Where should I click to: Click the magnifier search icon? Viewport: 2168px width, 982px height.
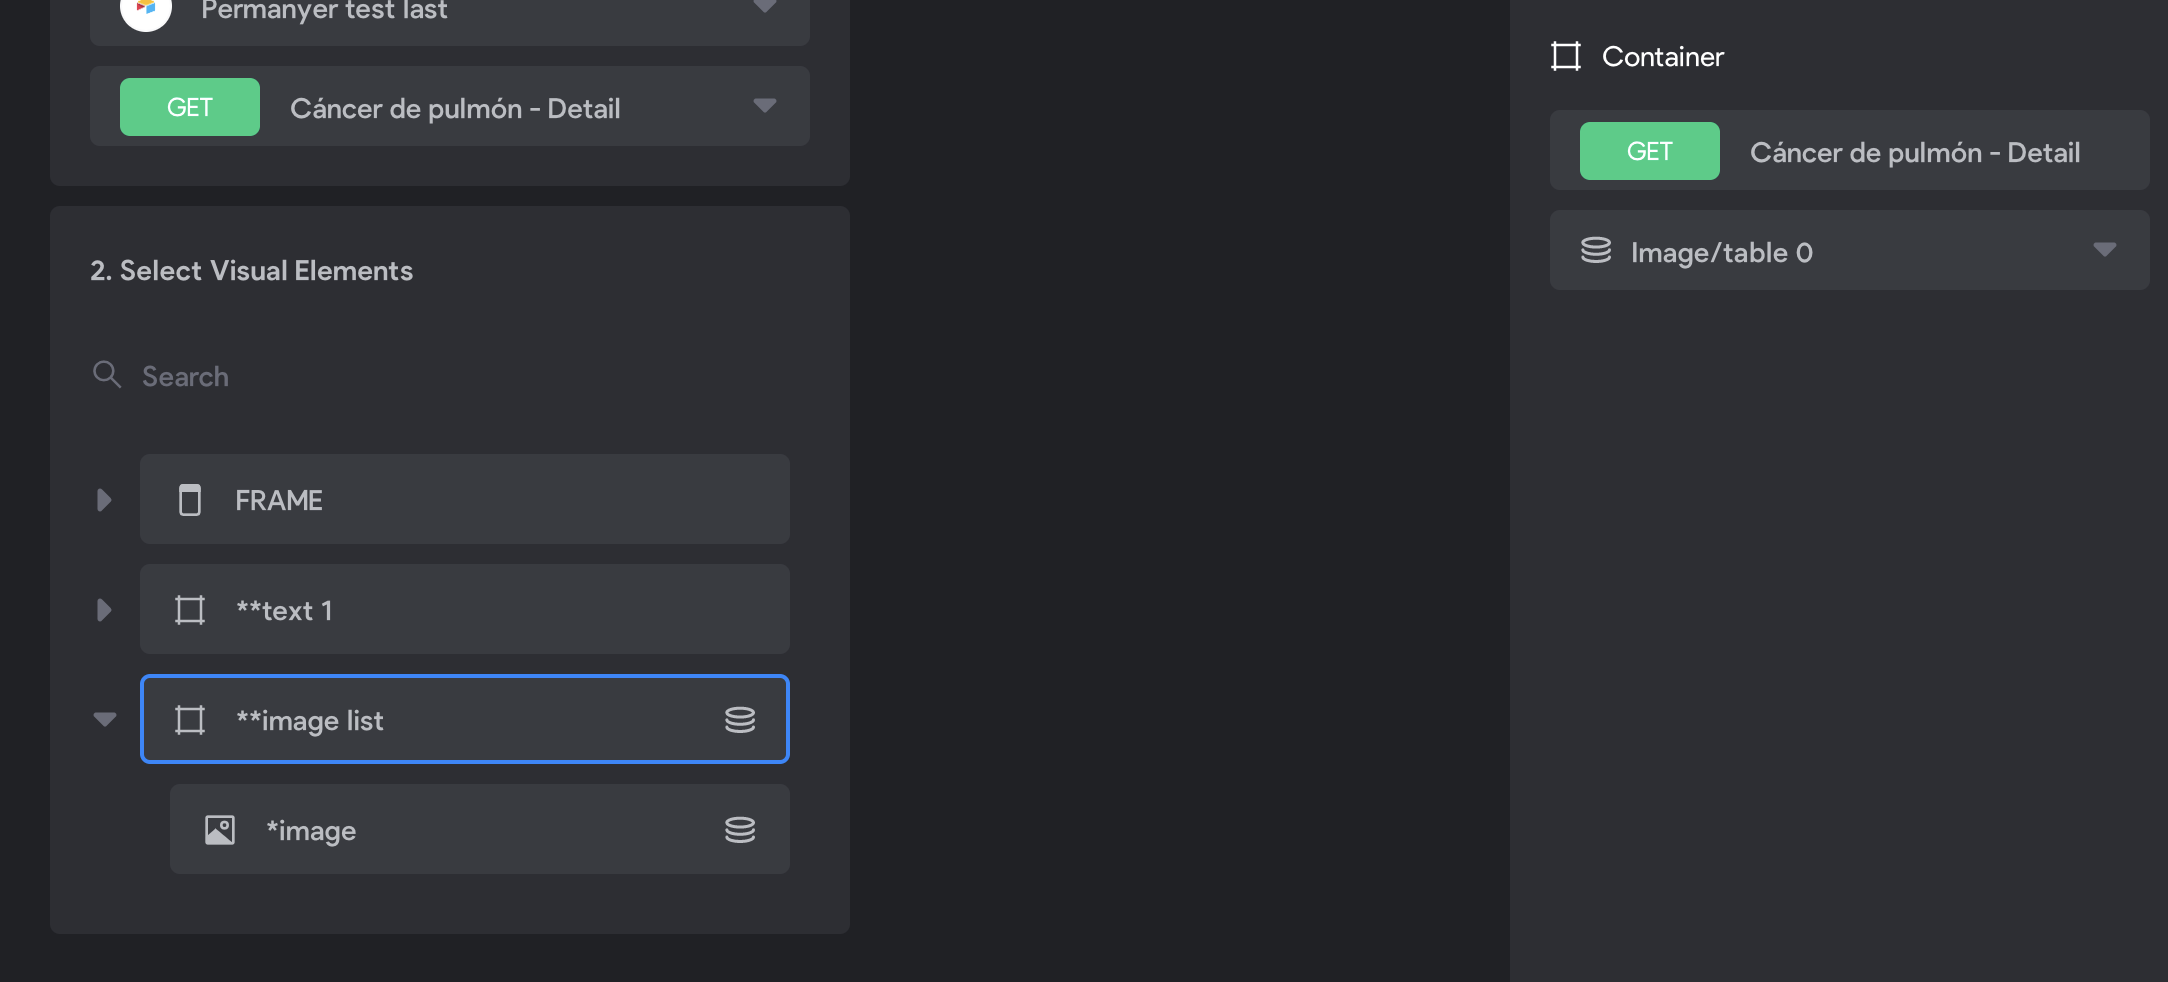(x=107, y=375)
